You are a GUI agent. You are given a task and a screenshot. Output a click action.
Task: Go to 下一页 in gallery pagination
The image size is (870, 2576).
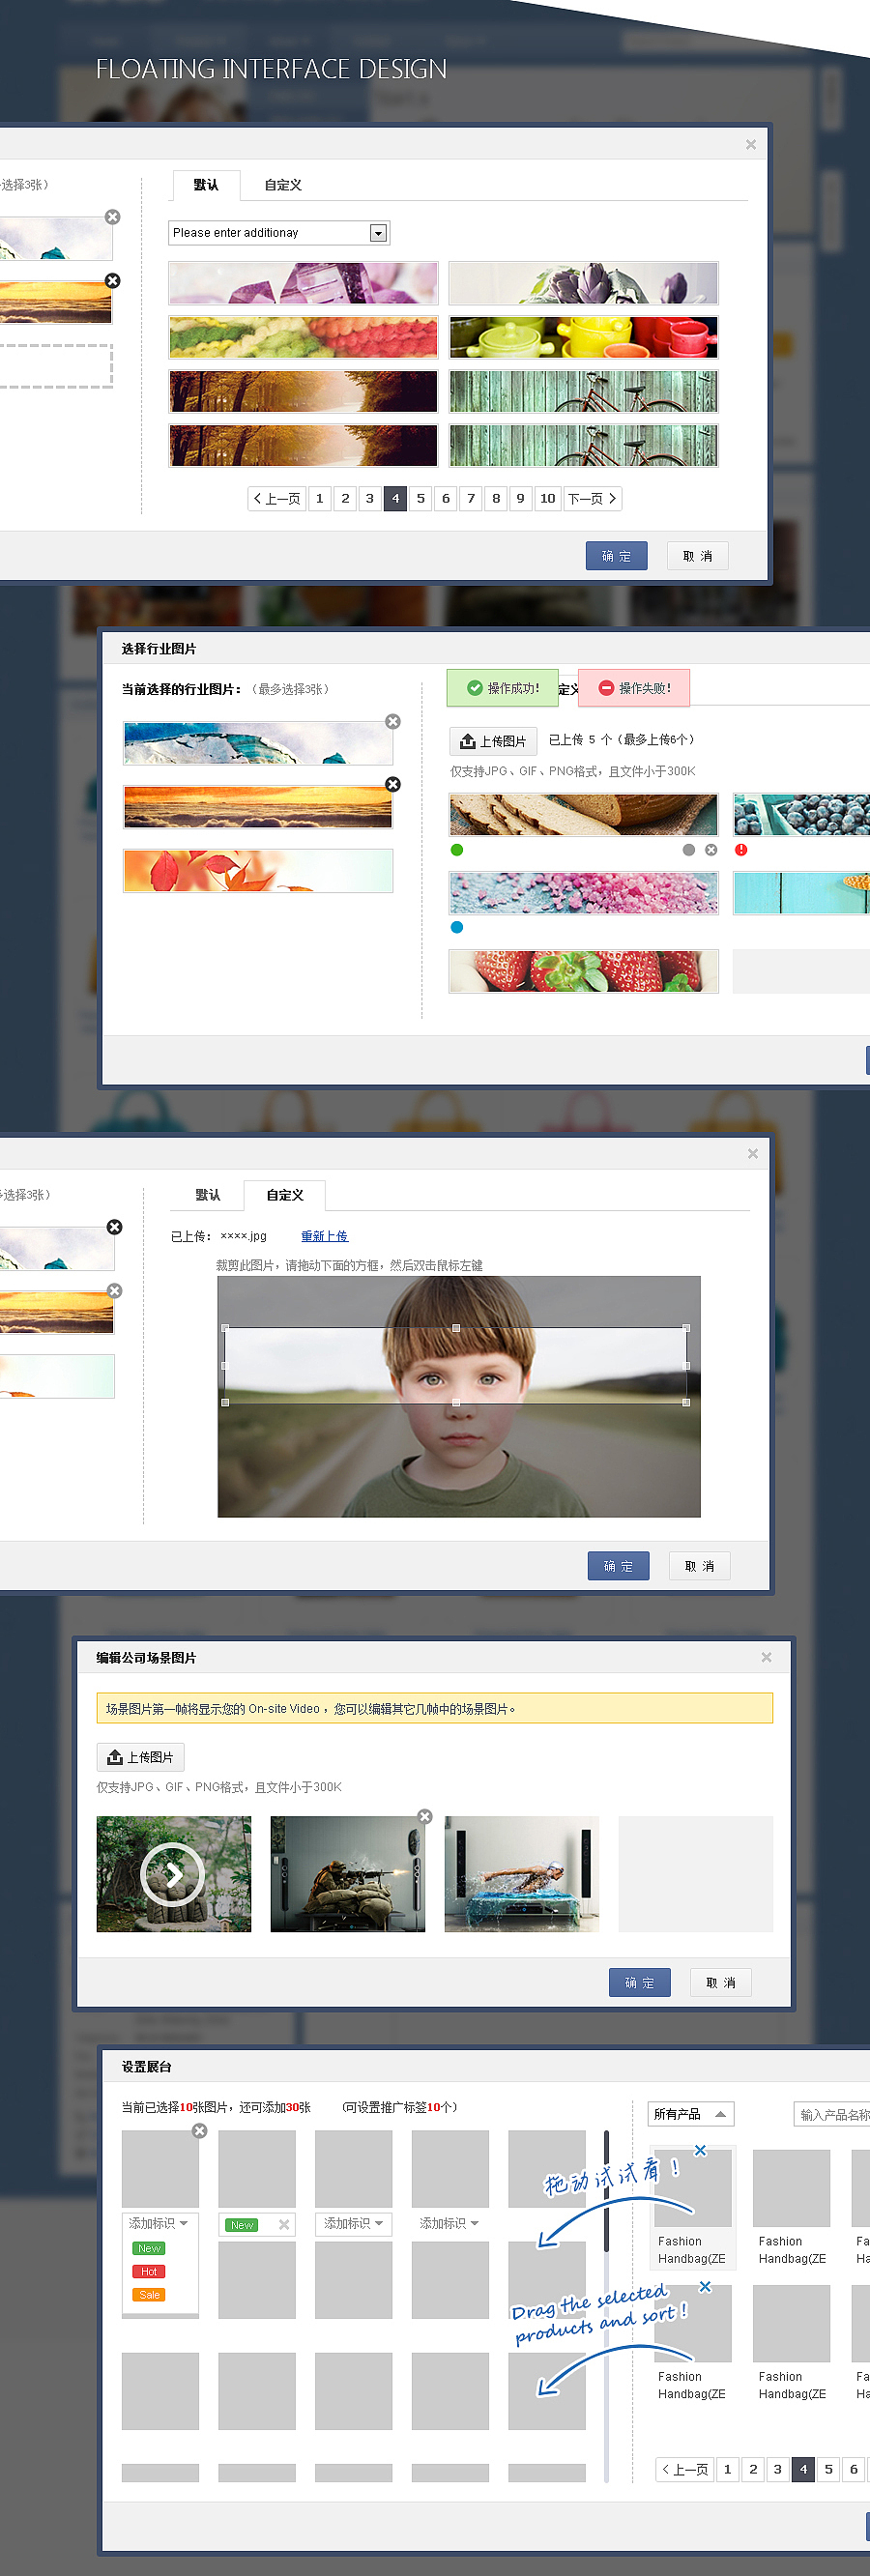click(592, 498)
